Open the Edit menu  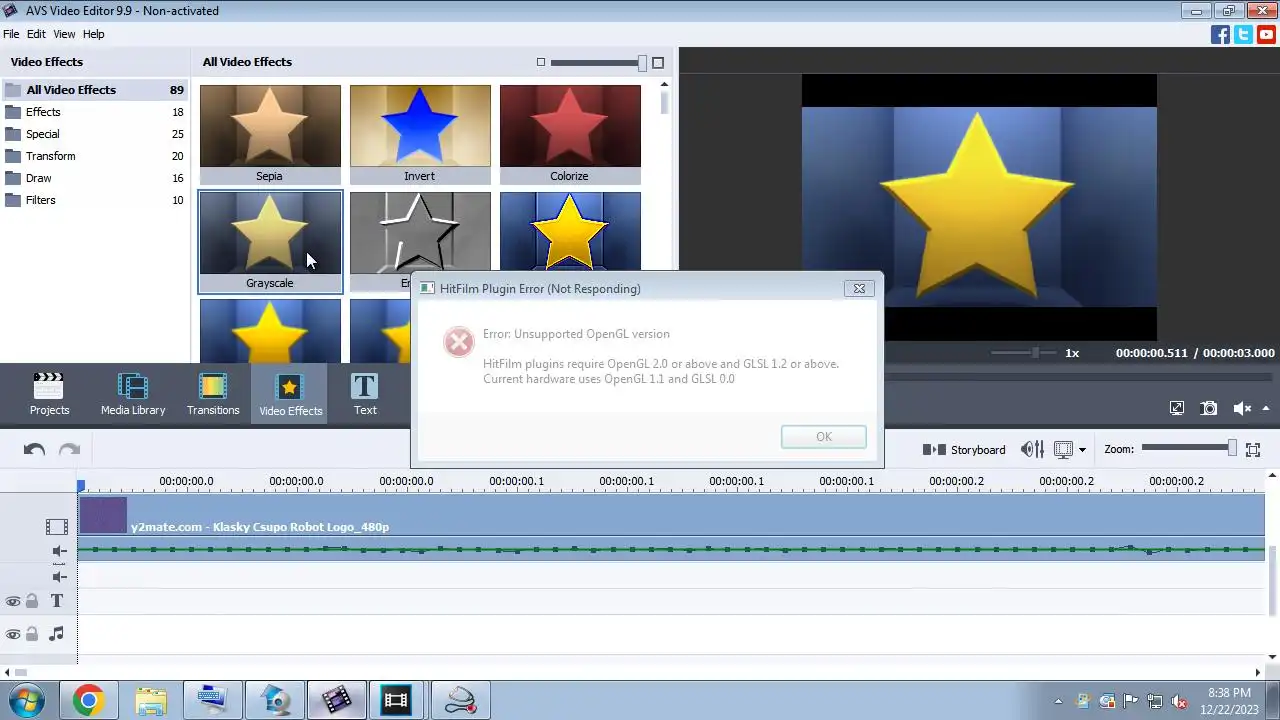[x=36, y=34]
